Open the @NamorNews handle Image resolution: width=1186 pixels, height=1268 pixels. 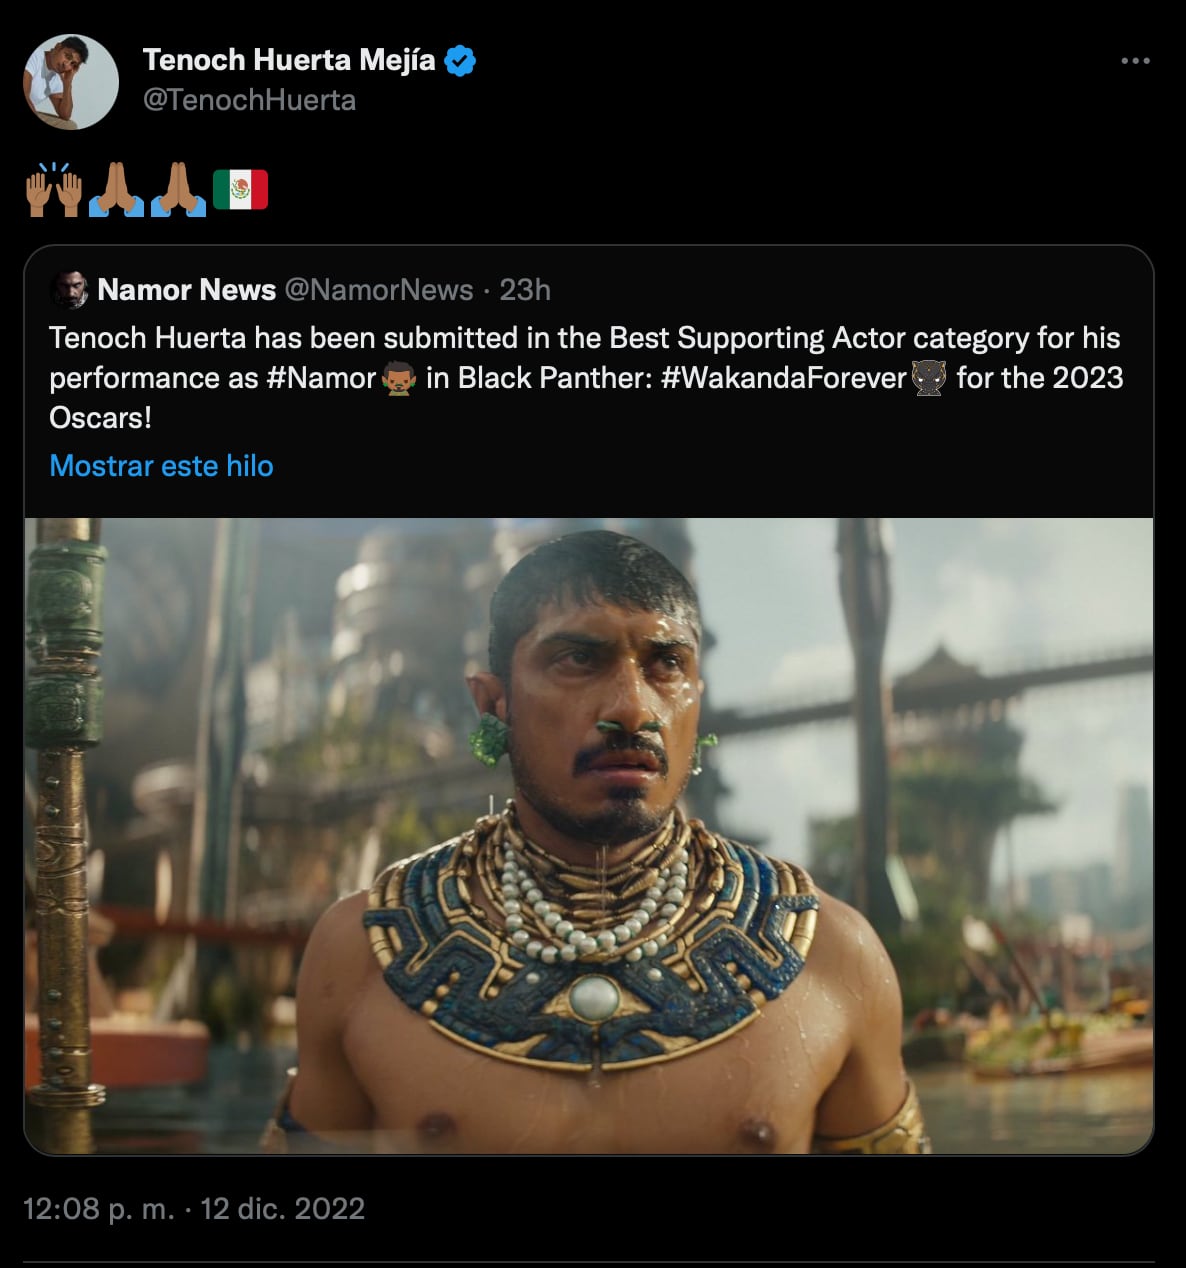point(379,290)
